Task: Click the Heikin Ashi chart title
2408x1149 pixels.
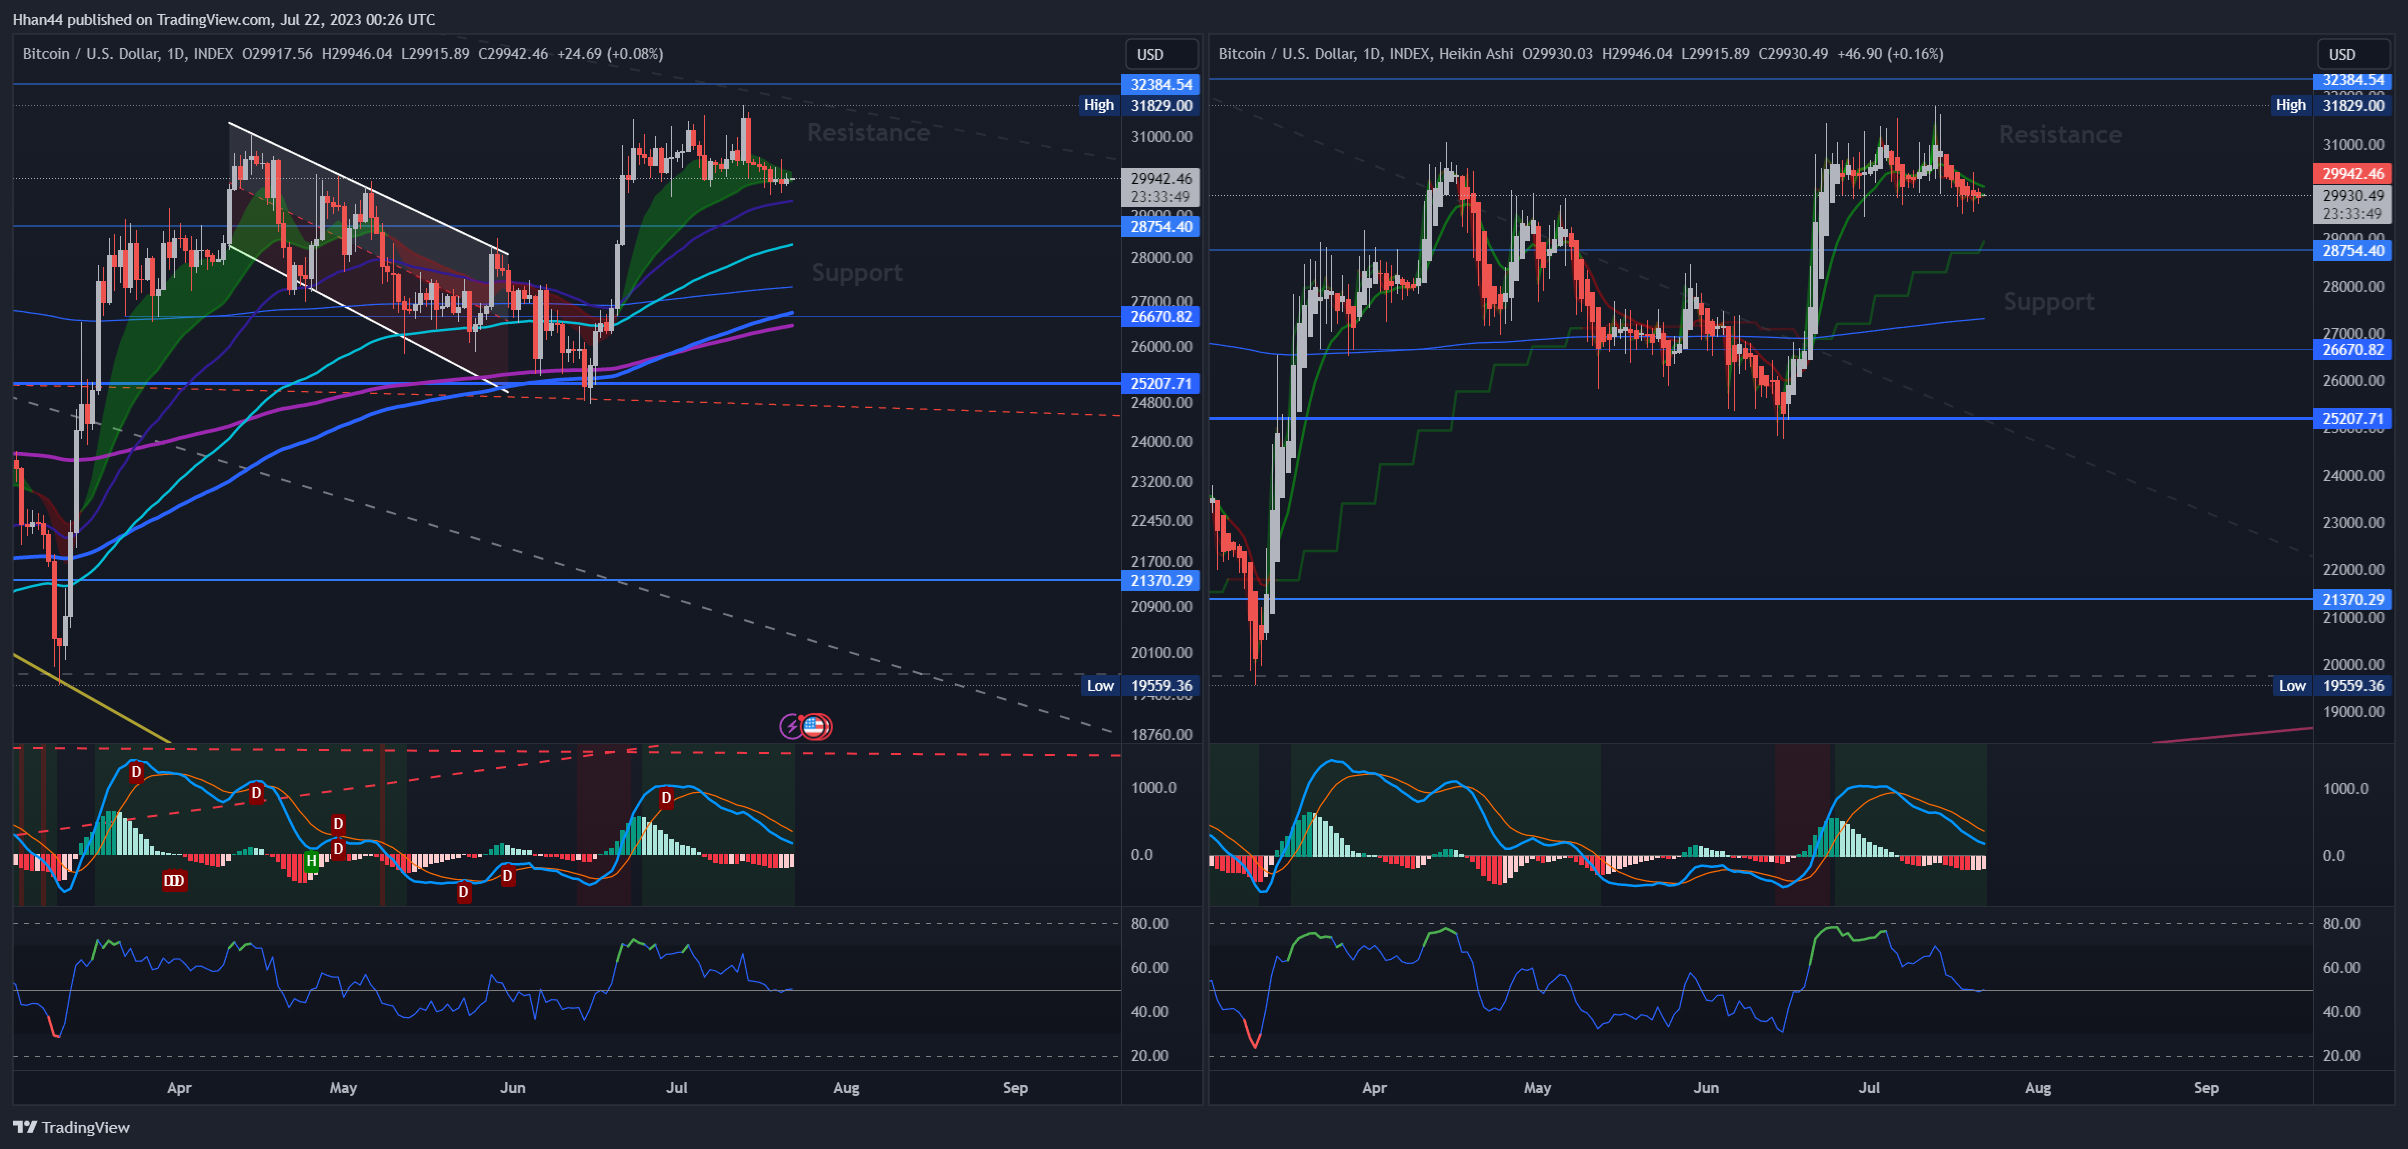Action: [1366, 54]
